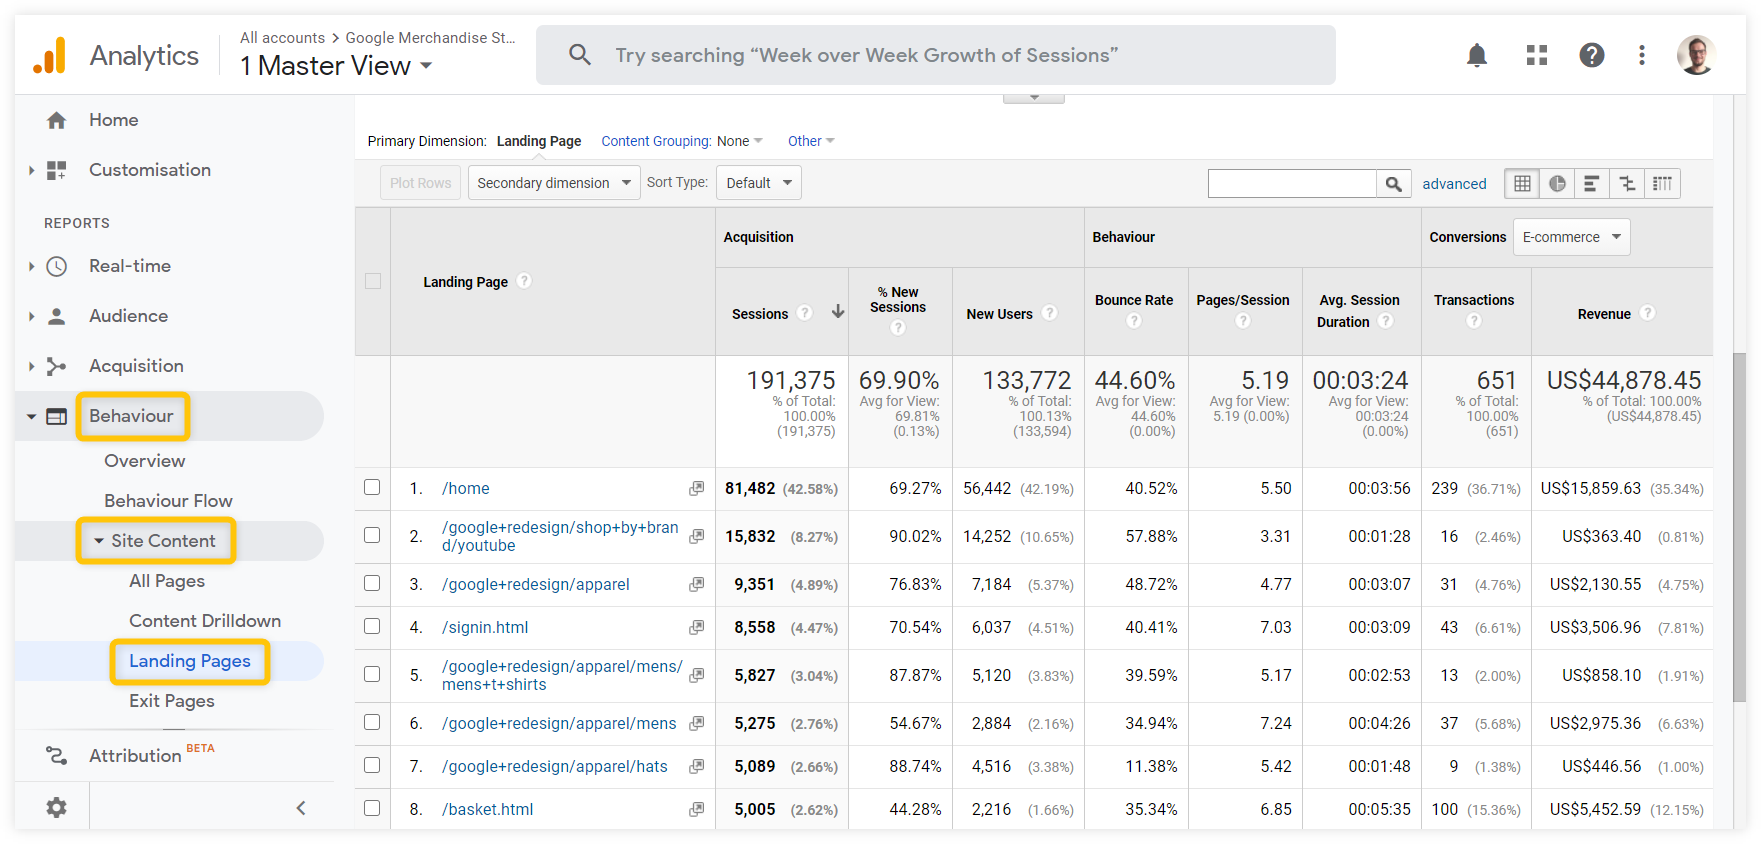Click the help question mark icon
Viewport: 1761px width, 844px height.
point(1591,55)
